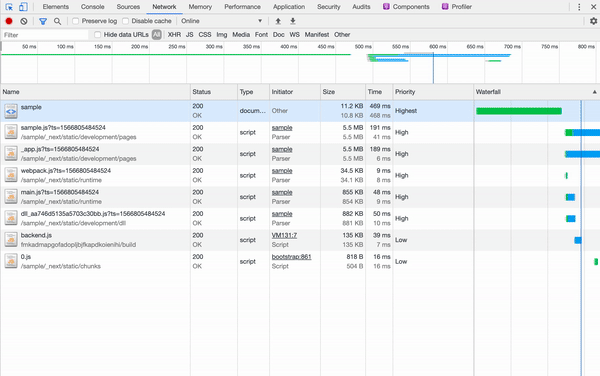Filter requests by Doc
Viewport: 600px width, 376px height.
[279, 35]
